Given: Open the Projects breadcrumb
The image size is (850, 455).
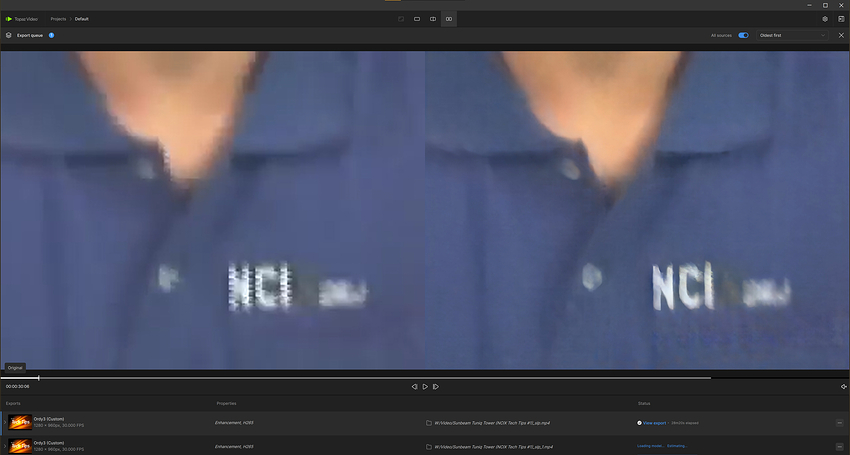Looking at the screenshot, I should coord(58,19).
